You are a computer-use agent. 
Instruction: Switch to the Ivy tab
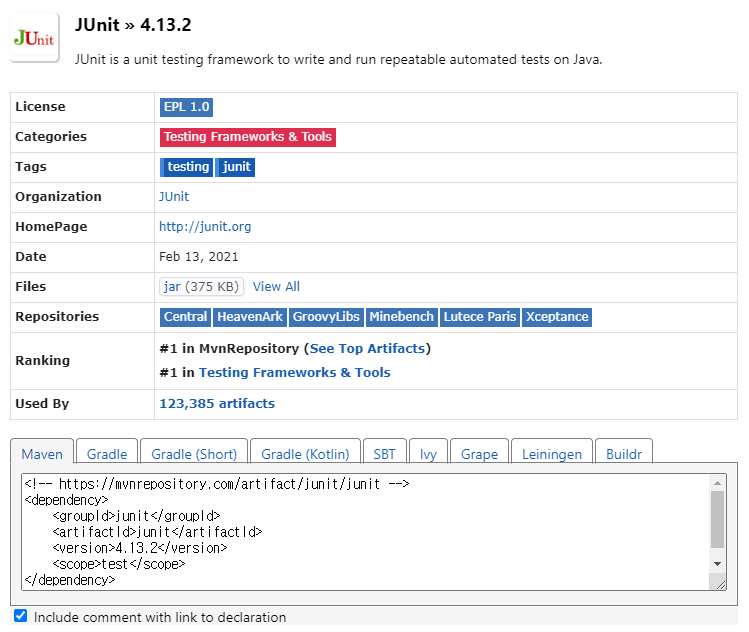click(428, 452)
